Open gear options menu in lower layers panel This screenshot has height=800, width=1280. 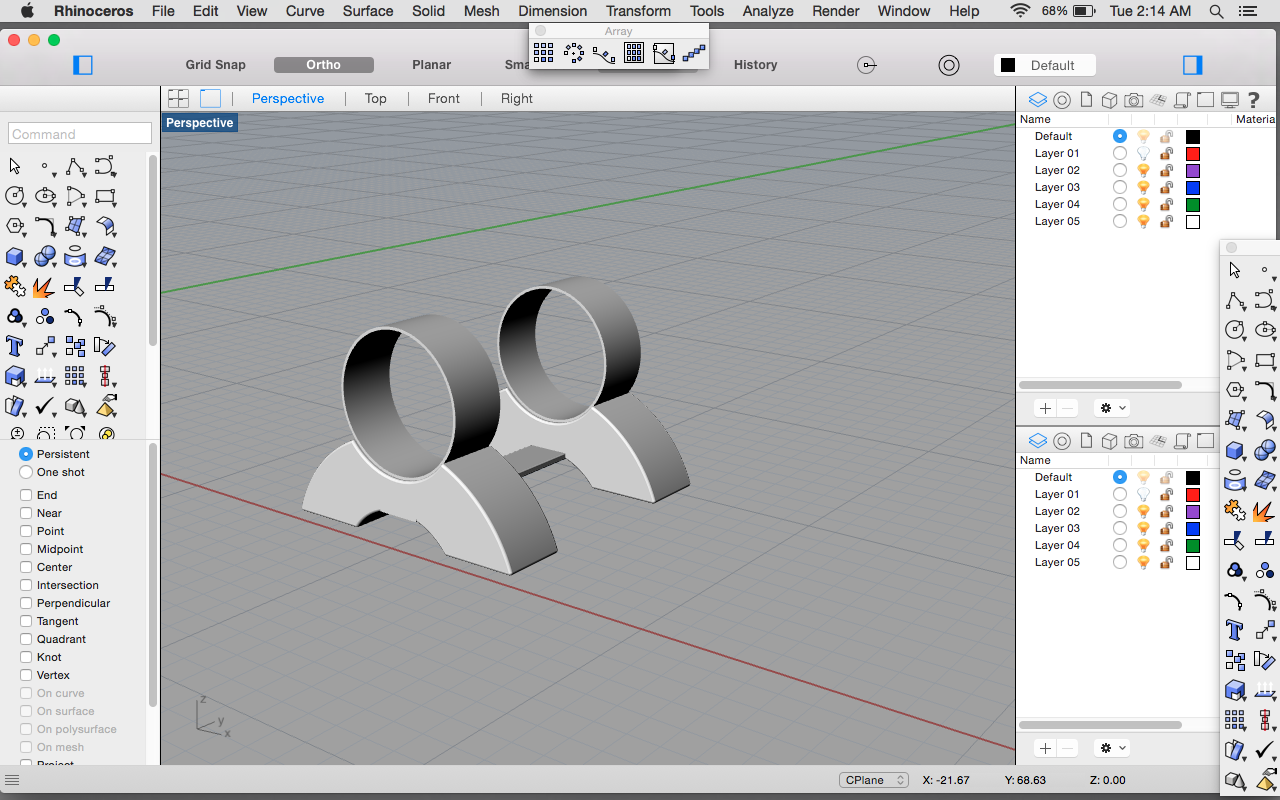coord(1112,748)
